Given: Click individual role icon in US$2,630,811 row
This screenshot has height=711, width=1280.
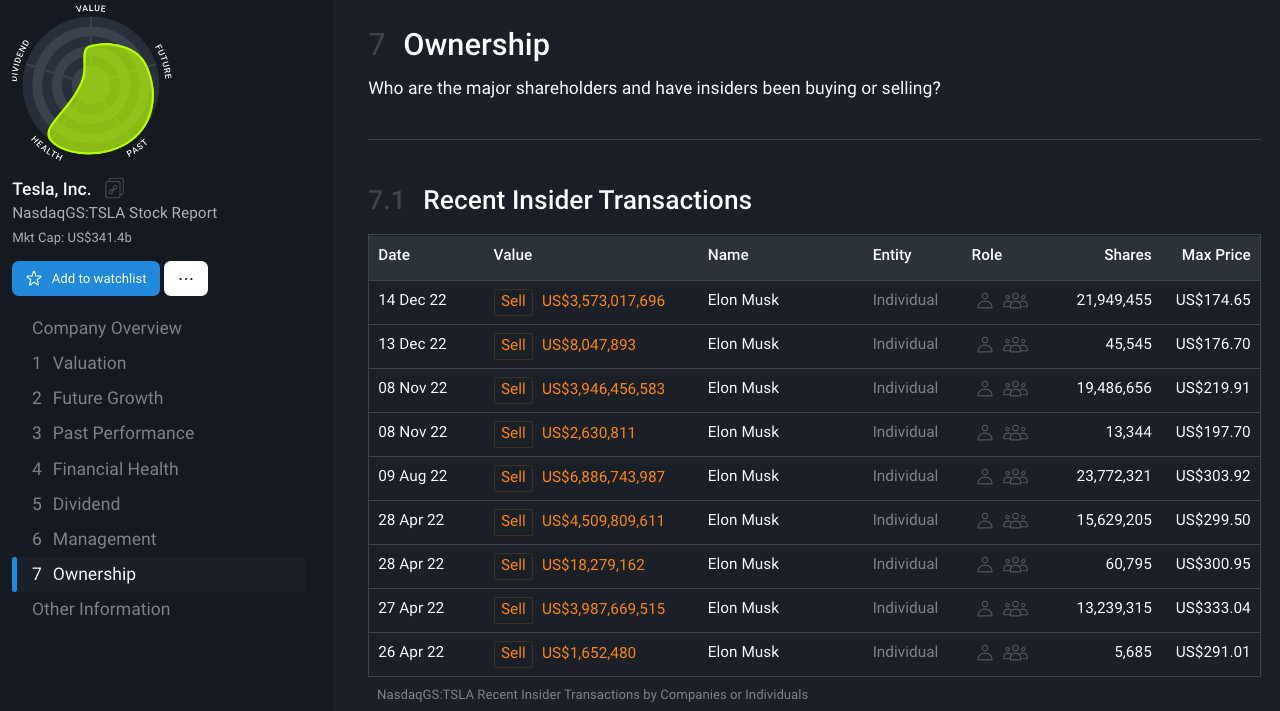Looking at the screenshot, I should click(985, 432).
